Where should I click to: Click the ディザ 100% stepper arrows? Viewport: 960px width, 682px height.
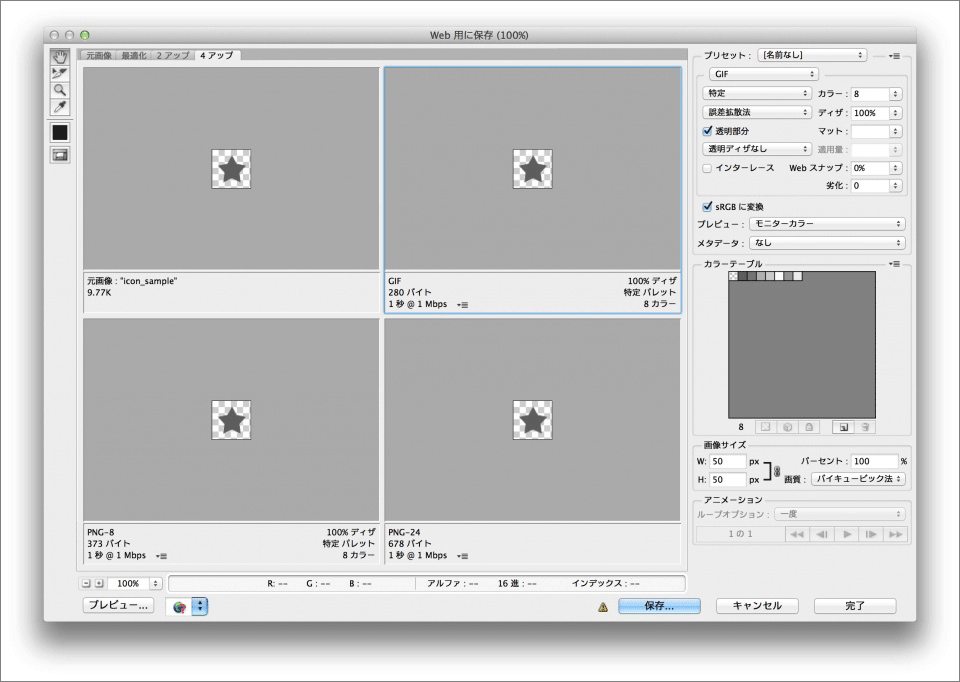pos(896,113)
